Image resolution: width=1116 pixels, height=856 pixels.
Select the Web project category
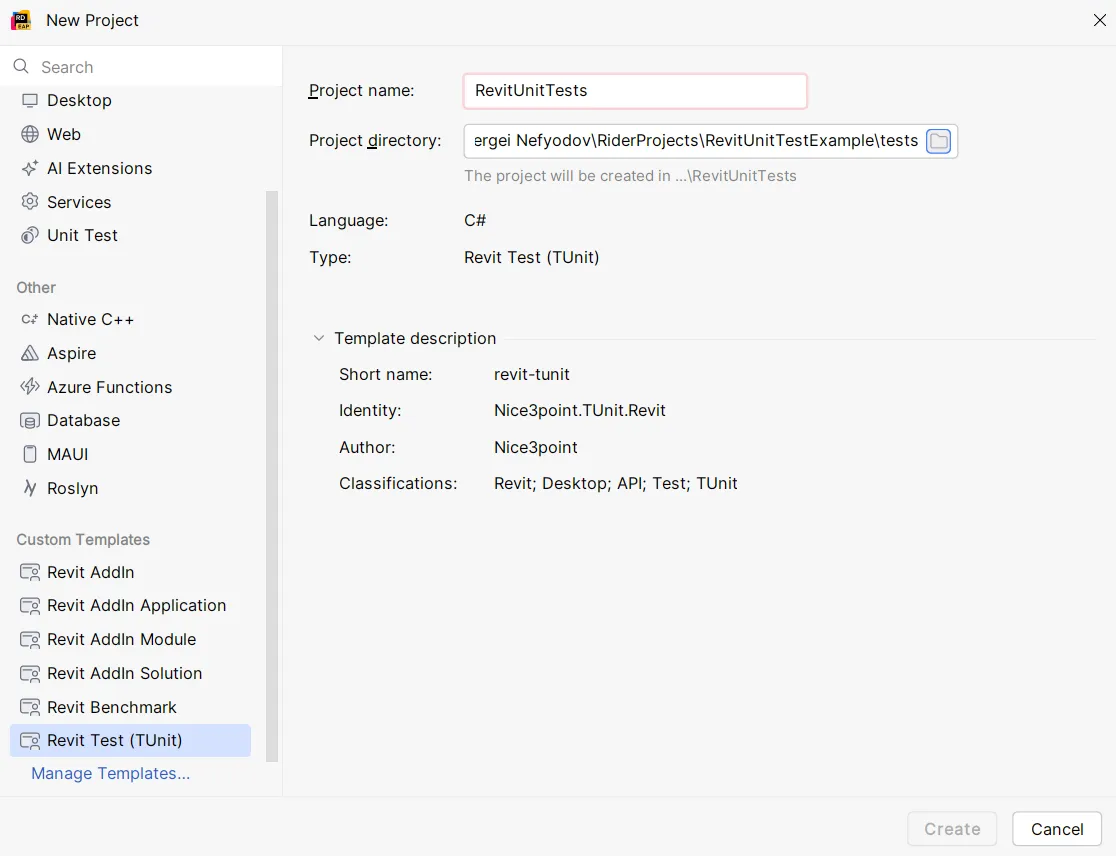pyautogui.click(x=130, y=134)
